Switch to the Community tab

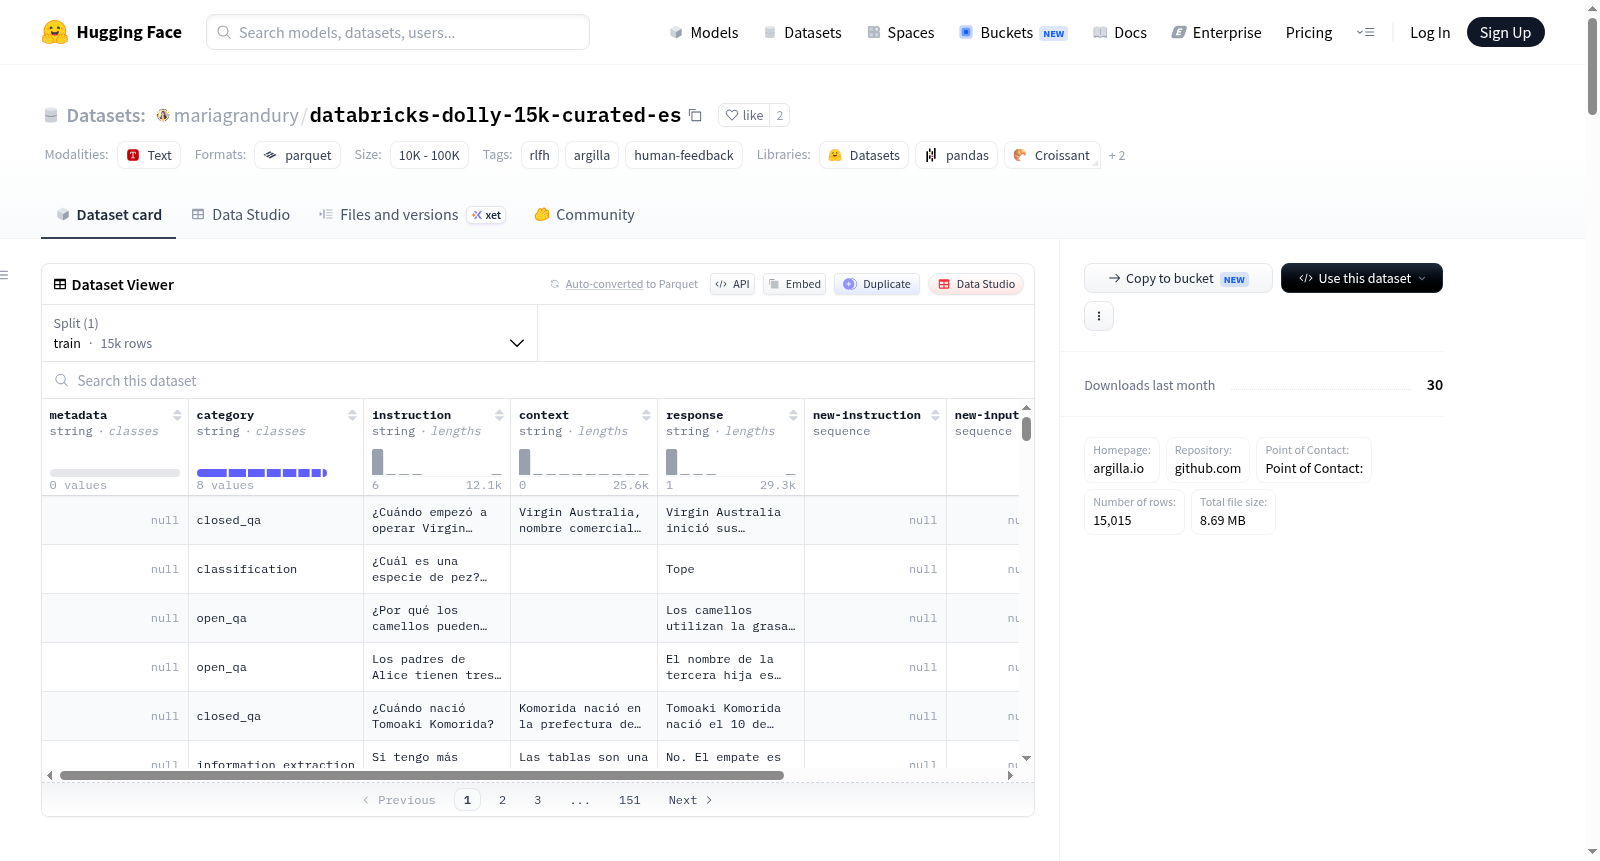[x=585, y=215]
